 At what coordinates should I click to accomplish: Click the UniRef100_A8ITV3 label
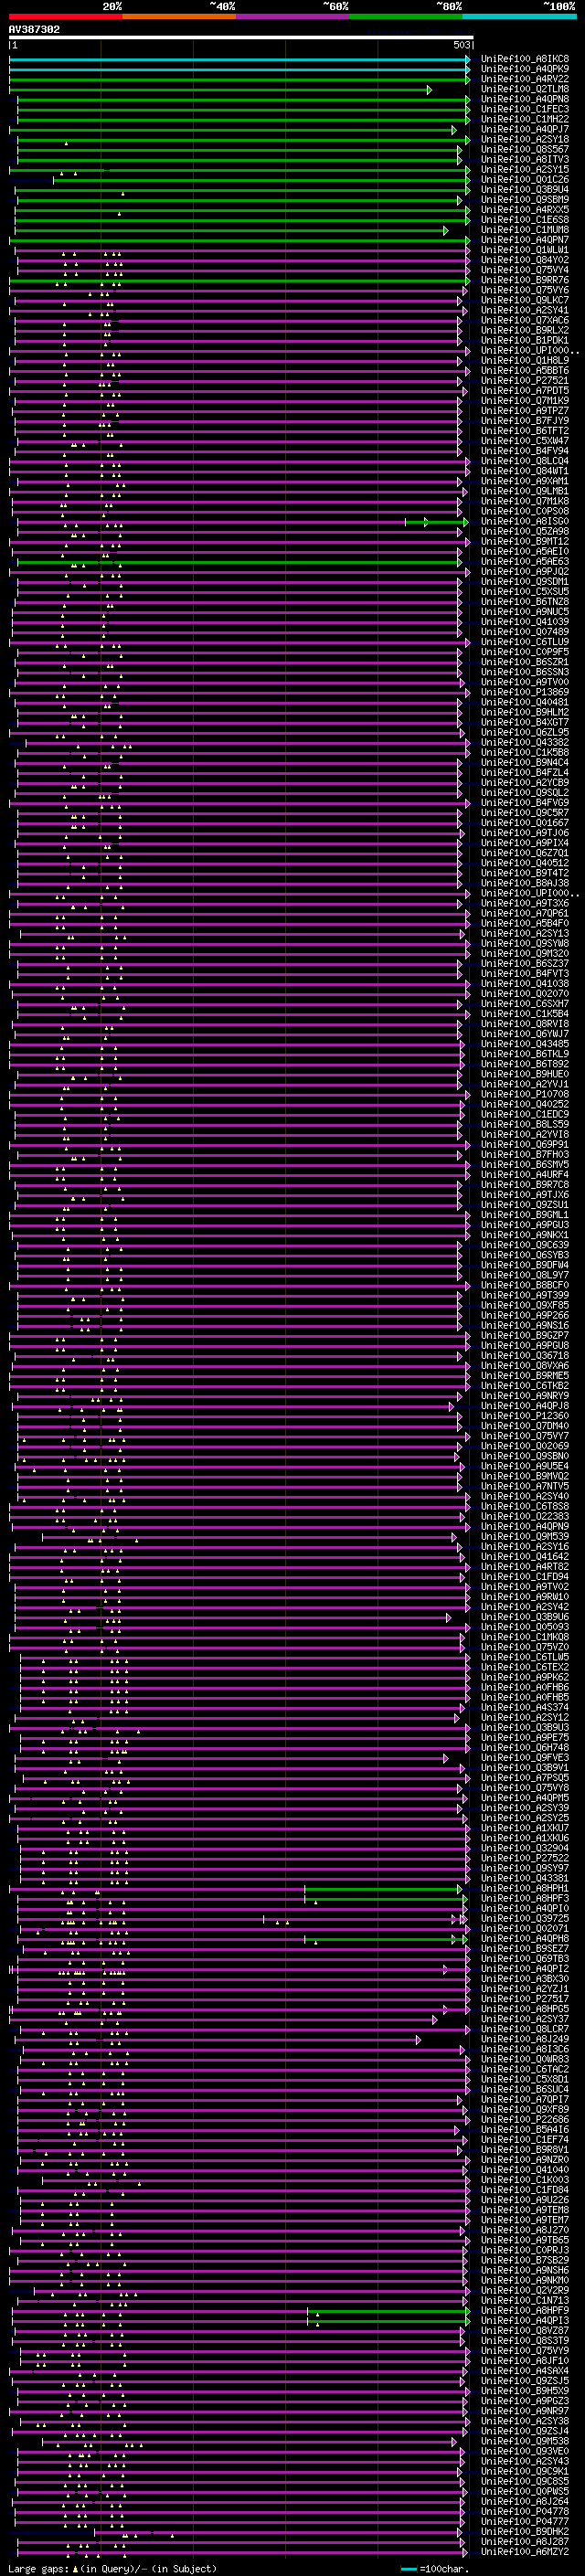[524, 159]
